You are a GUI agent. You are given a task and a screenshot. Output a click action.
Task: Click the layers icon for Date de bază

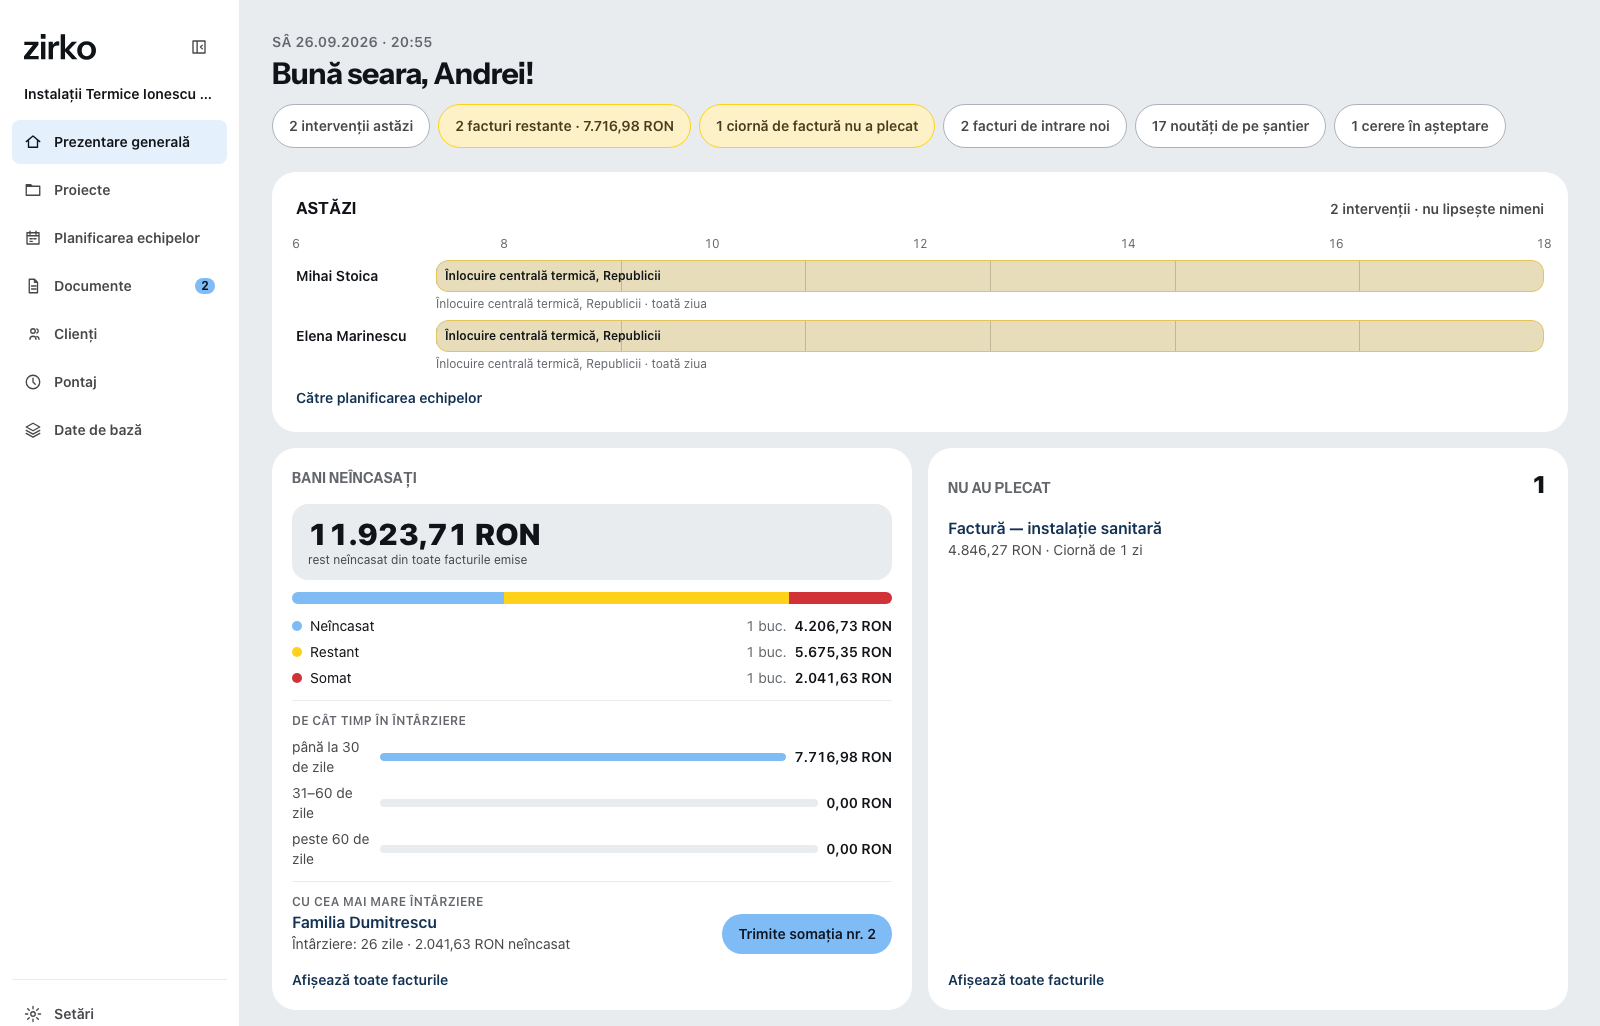(x=33, y=430)
